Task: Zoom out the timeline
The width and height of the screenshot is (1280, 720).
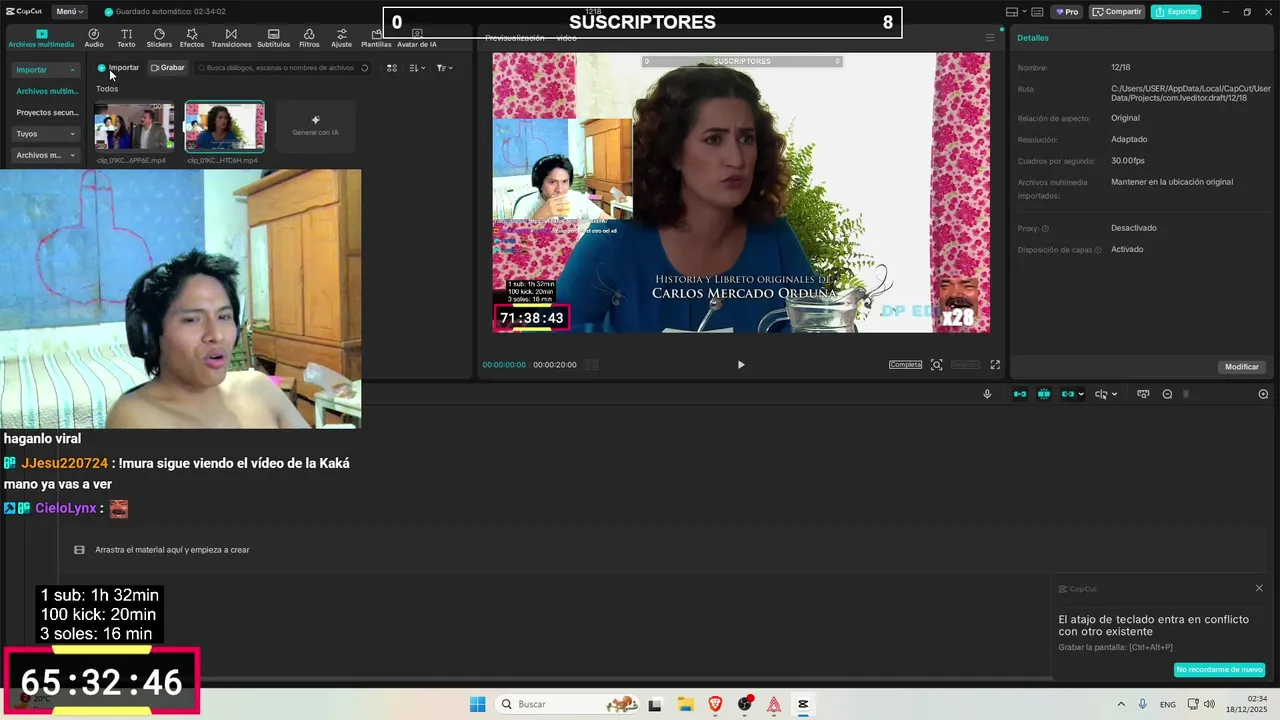Action: tap(1167, 394)
